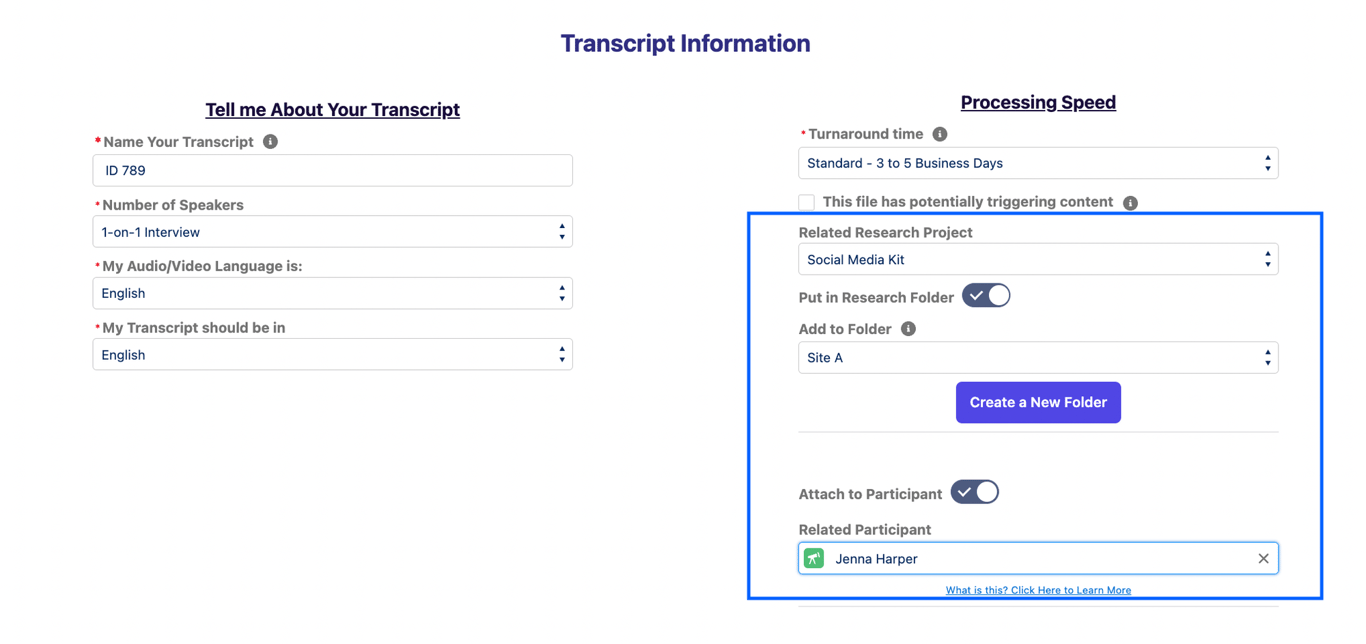Toggle off Put in Research Folder
The image size is (1366, 644).
986,296
